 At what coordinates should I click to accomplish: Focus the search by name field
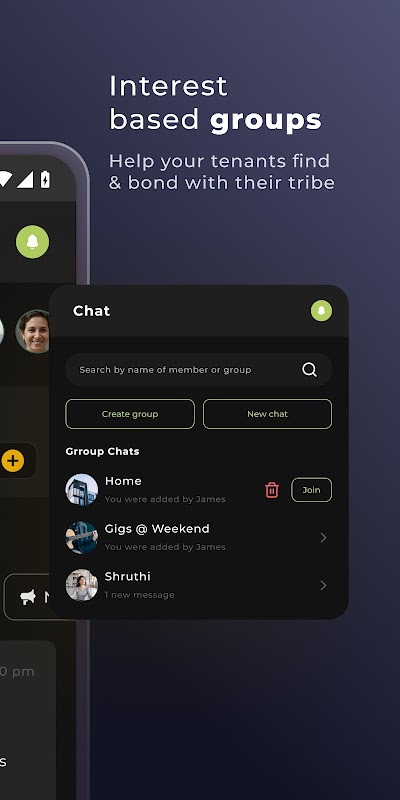[x=198, y=370]
